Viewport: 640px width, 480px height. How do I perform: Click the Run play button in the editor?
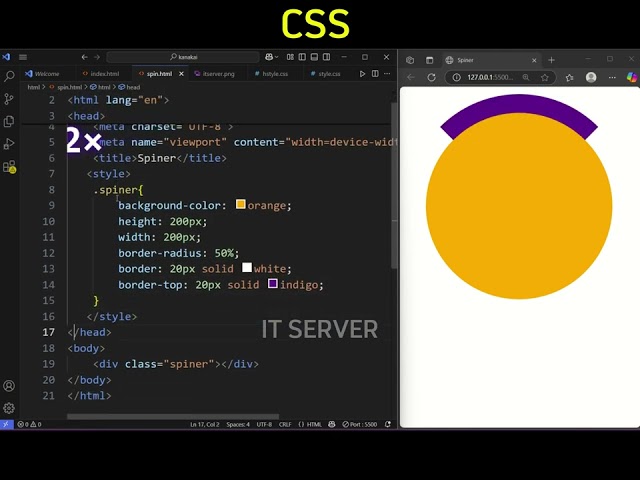pos(362,74)
